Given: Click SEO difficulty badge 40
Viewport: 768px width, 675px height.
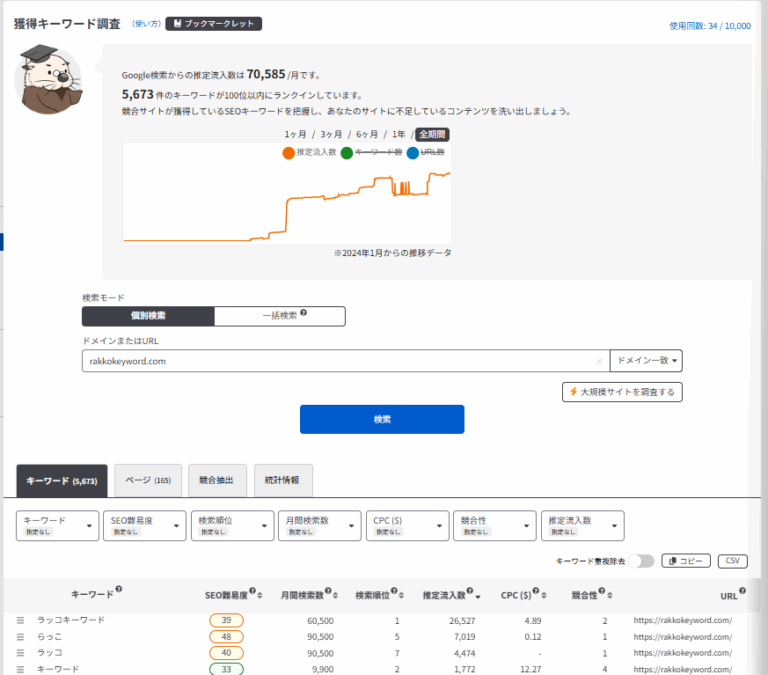Looking at the screenshot, I should (x=226, y=653).
